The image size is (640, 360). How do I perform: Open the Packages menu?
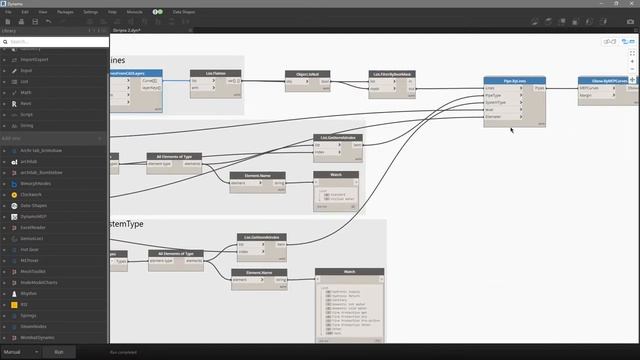pos(65,12)
